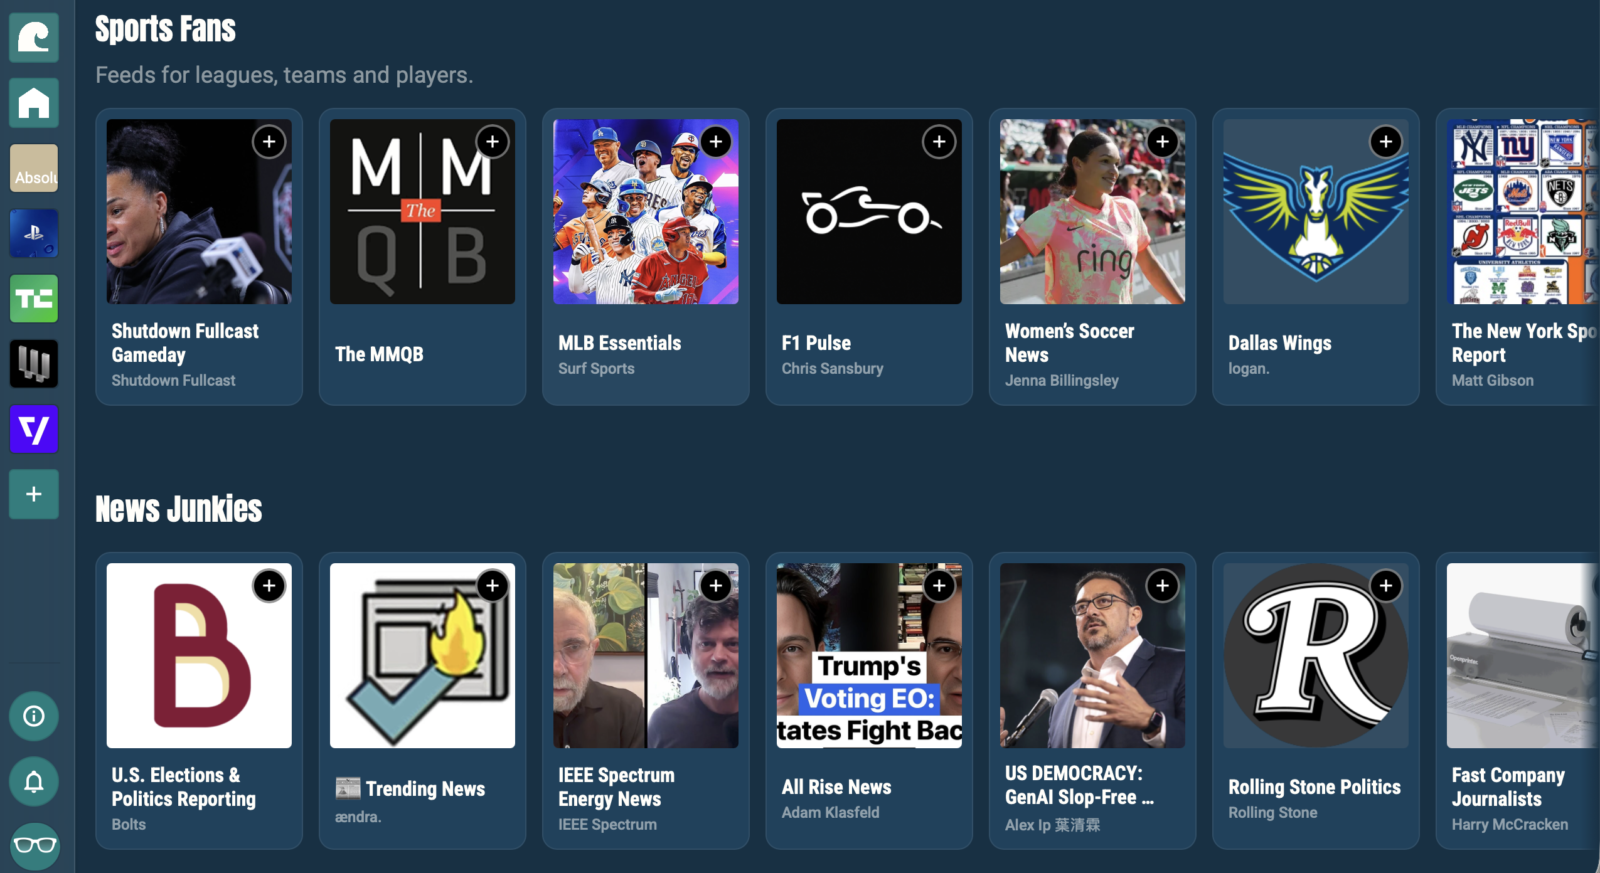This screenshot has height=873, width=1600.
Task: Add the MLB Essentials feed with plus
Action: (x=716, y=142)
